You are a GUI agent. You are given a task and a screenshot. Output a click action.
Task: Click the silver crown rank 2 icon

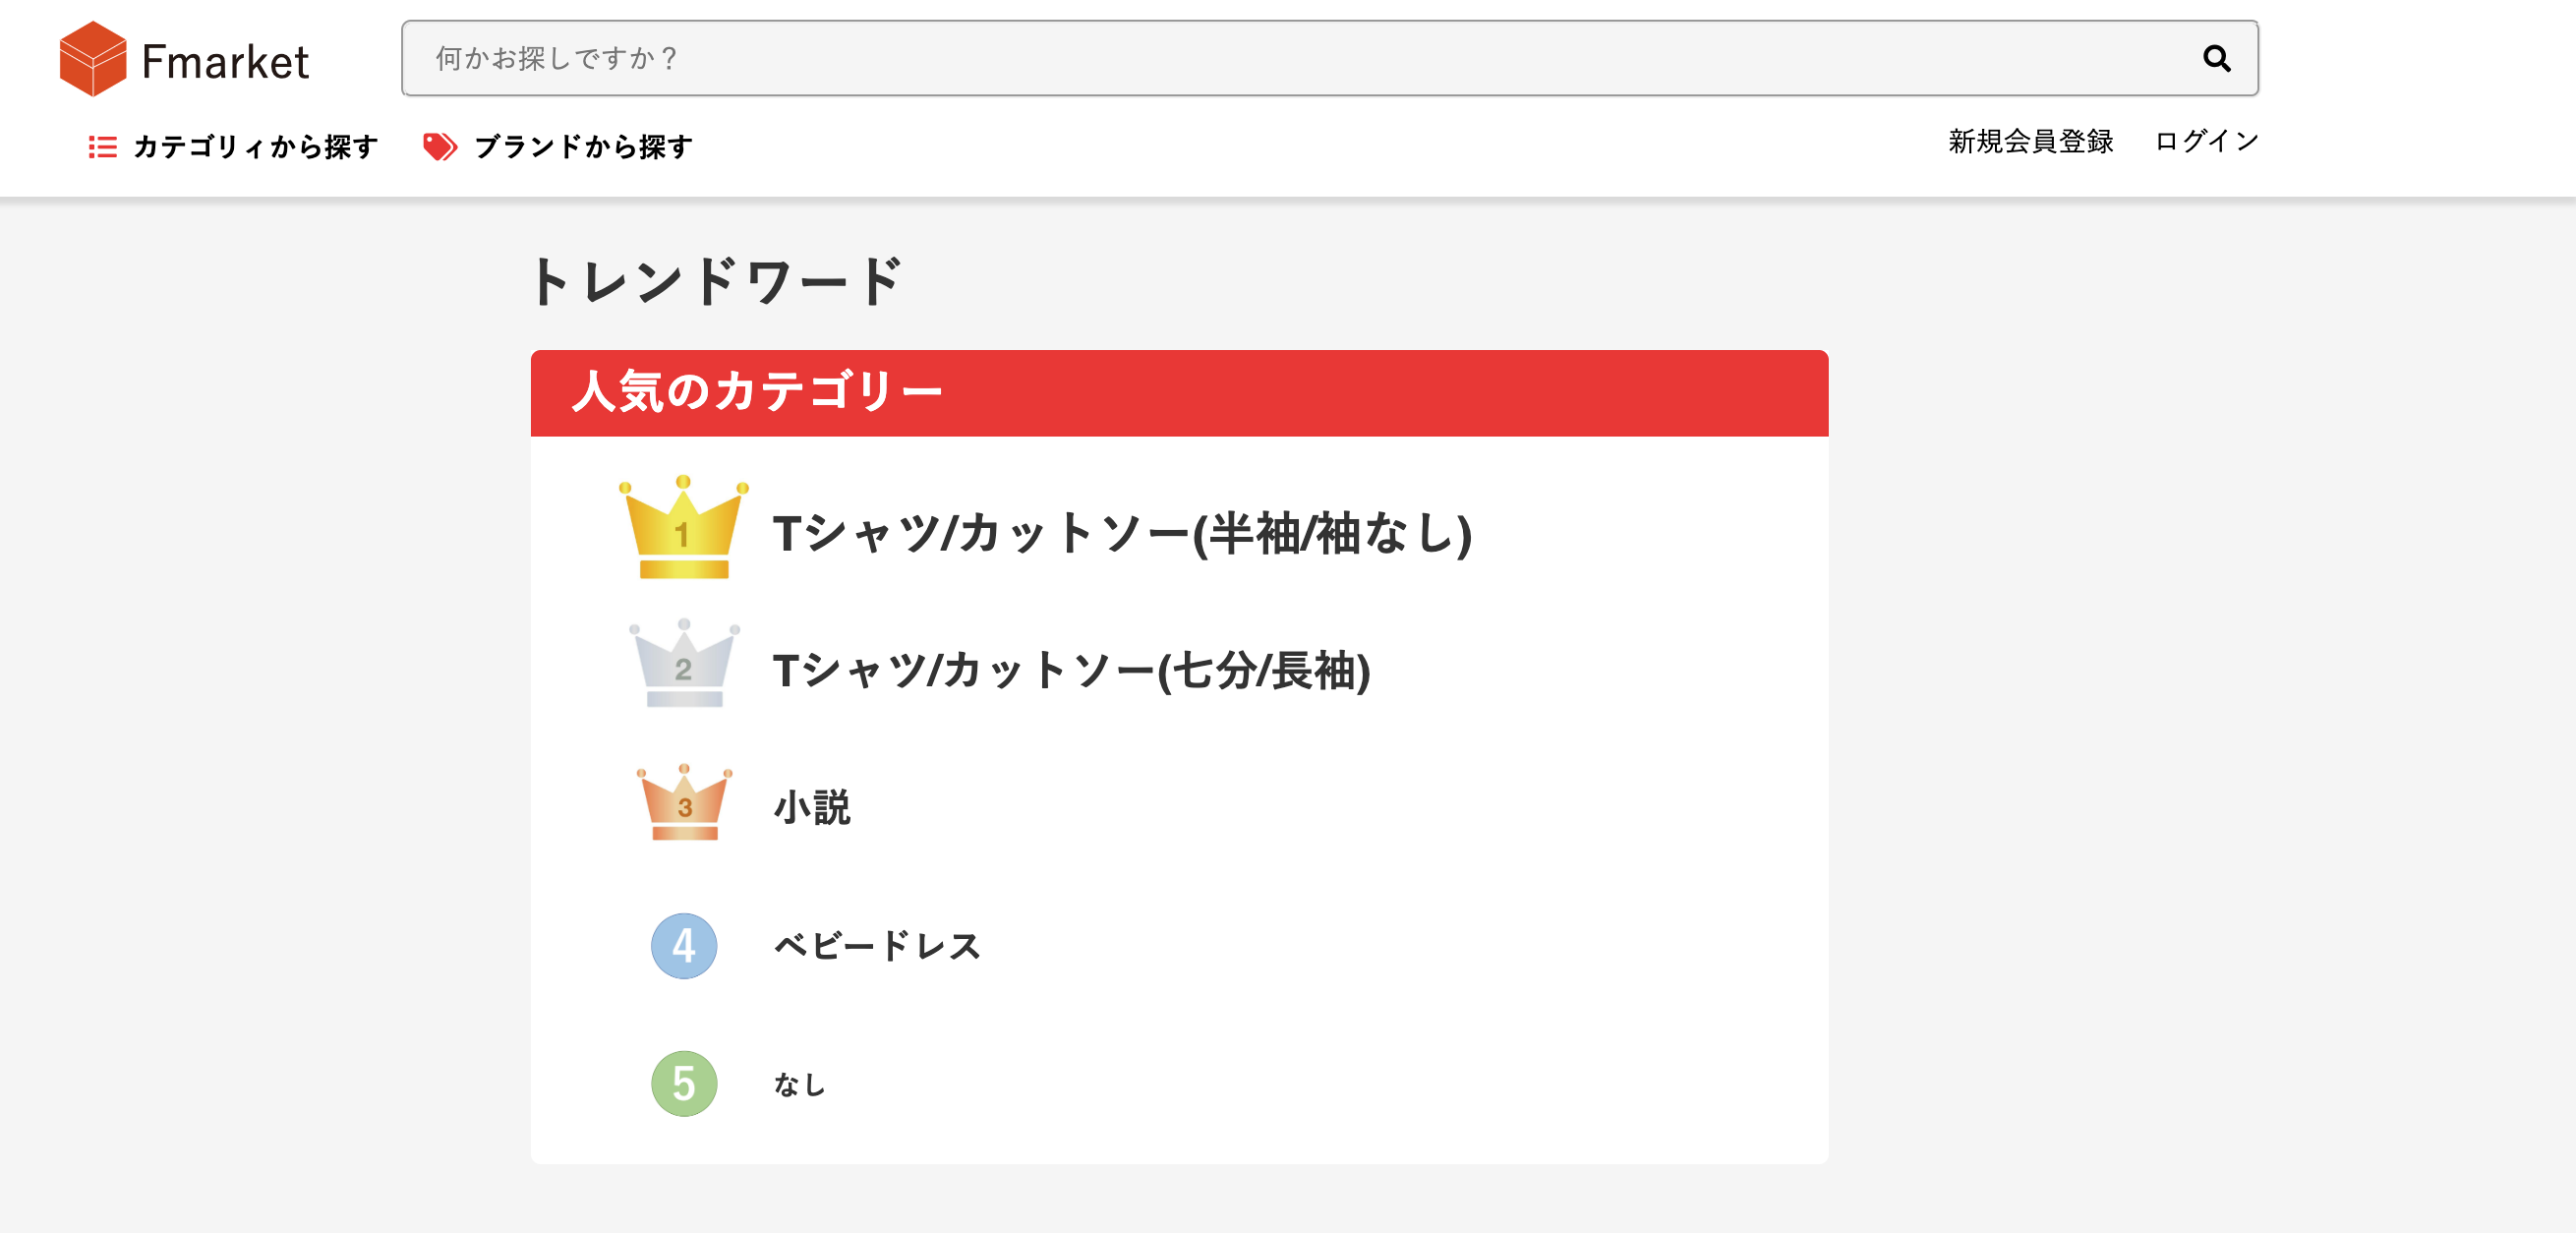(x=684, y=663)
